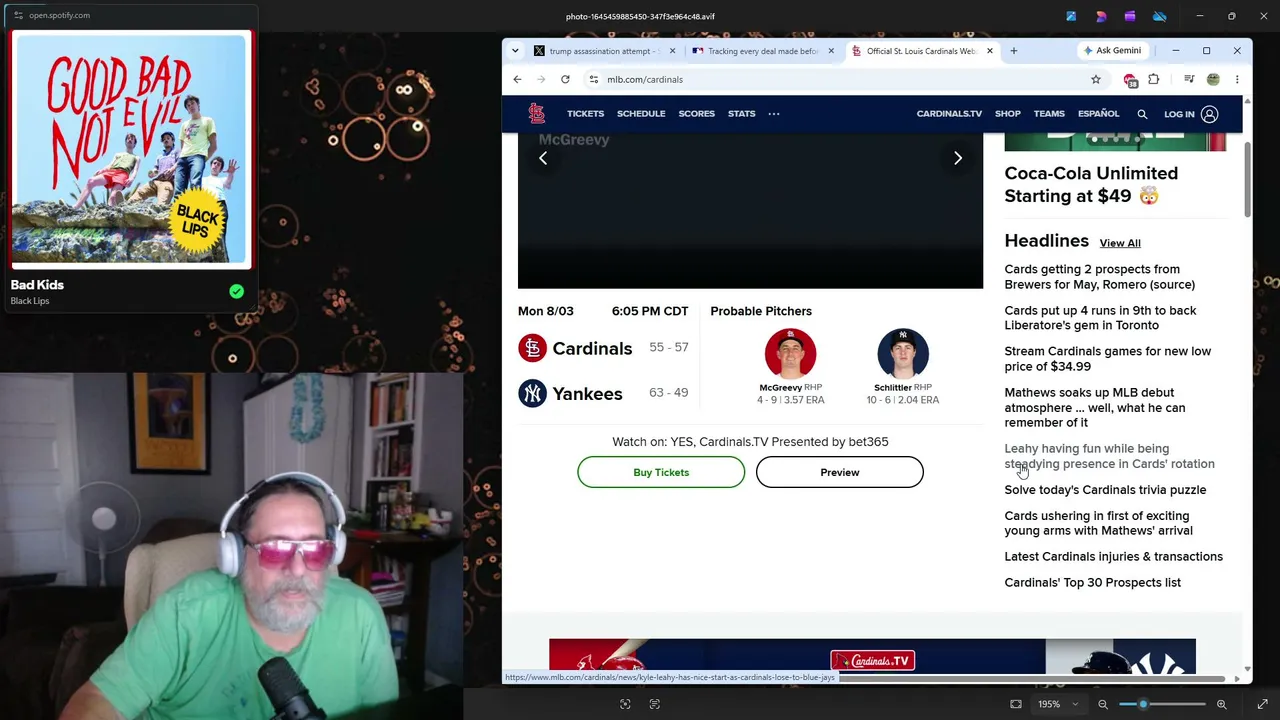Viewport: 1280px width, 720px height.
Task: Open headline about 4 runs in 9th
Action: (x=1100, y=318)
